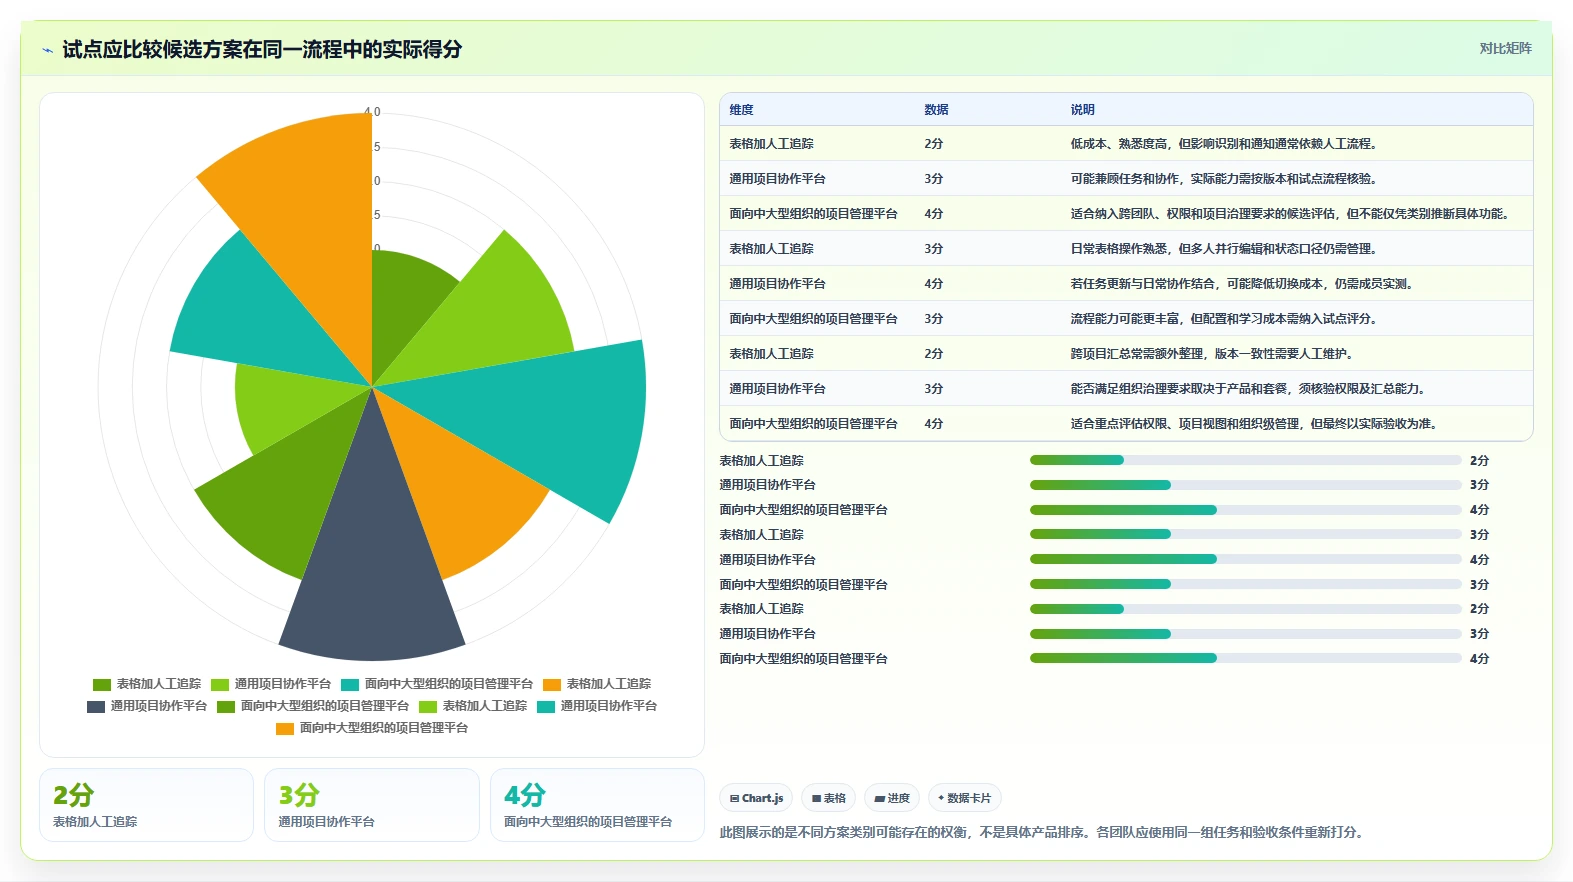This screenshot has width=1573, height=882.
Task: Toggle the light green 表格加人工追踪 legend item
Action: [473, 706]
